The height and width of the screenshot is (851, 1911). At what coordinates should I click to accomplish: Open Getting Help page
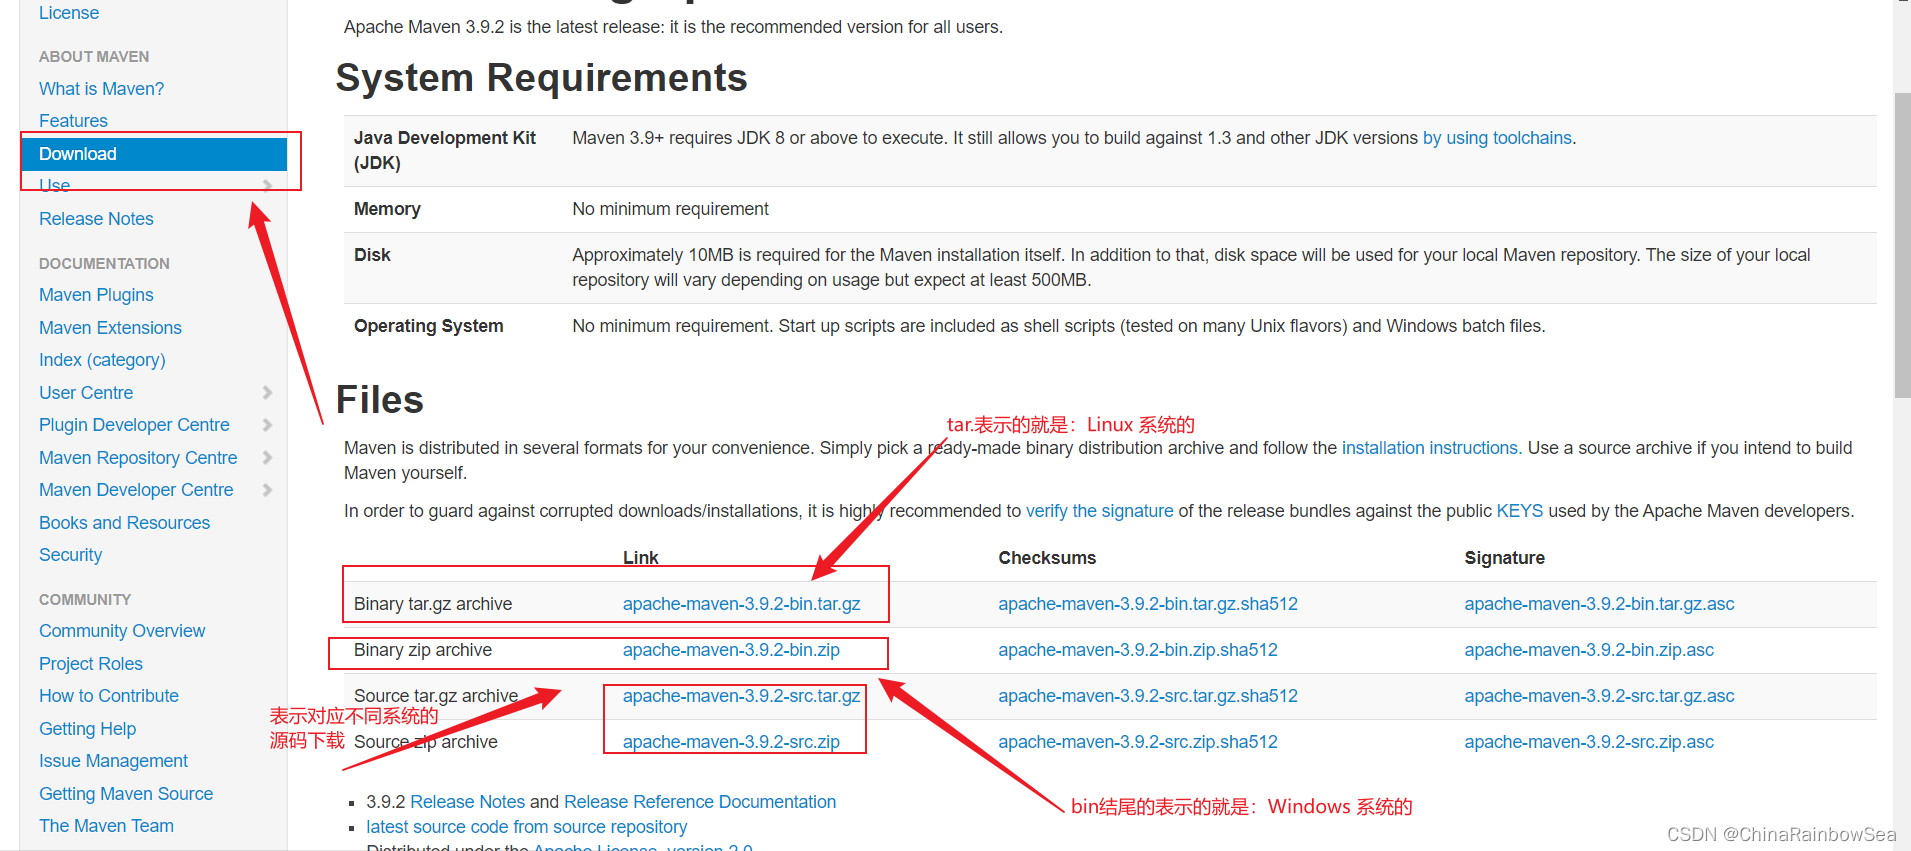[x=87, y=729]
